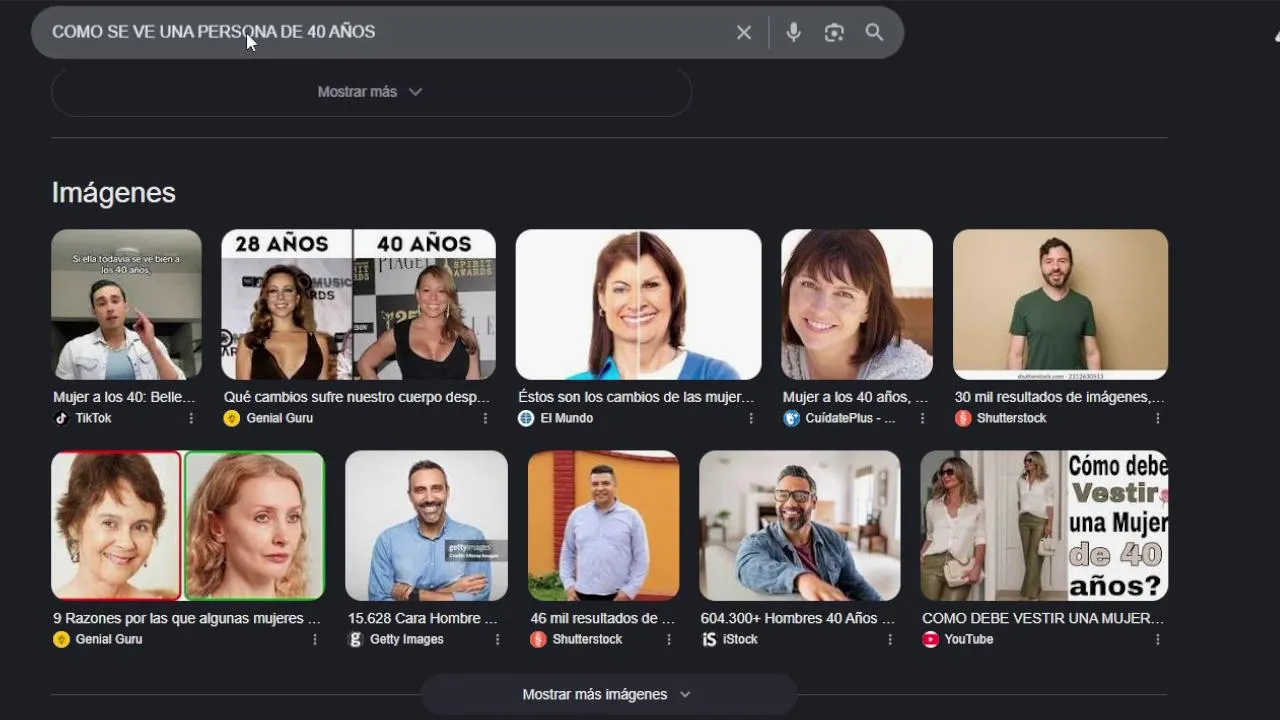The width and height of the screenshot is (1280, 720).
Task: Open more options for 46 mil resultados result
Action: coord(669,639)
